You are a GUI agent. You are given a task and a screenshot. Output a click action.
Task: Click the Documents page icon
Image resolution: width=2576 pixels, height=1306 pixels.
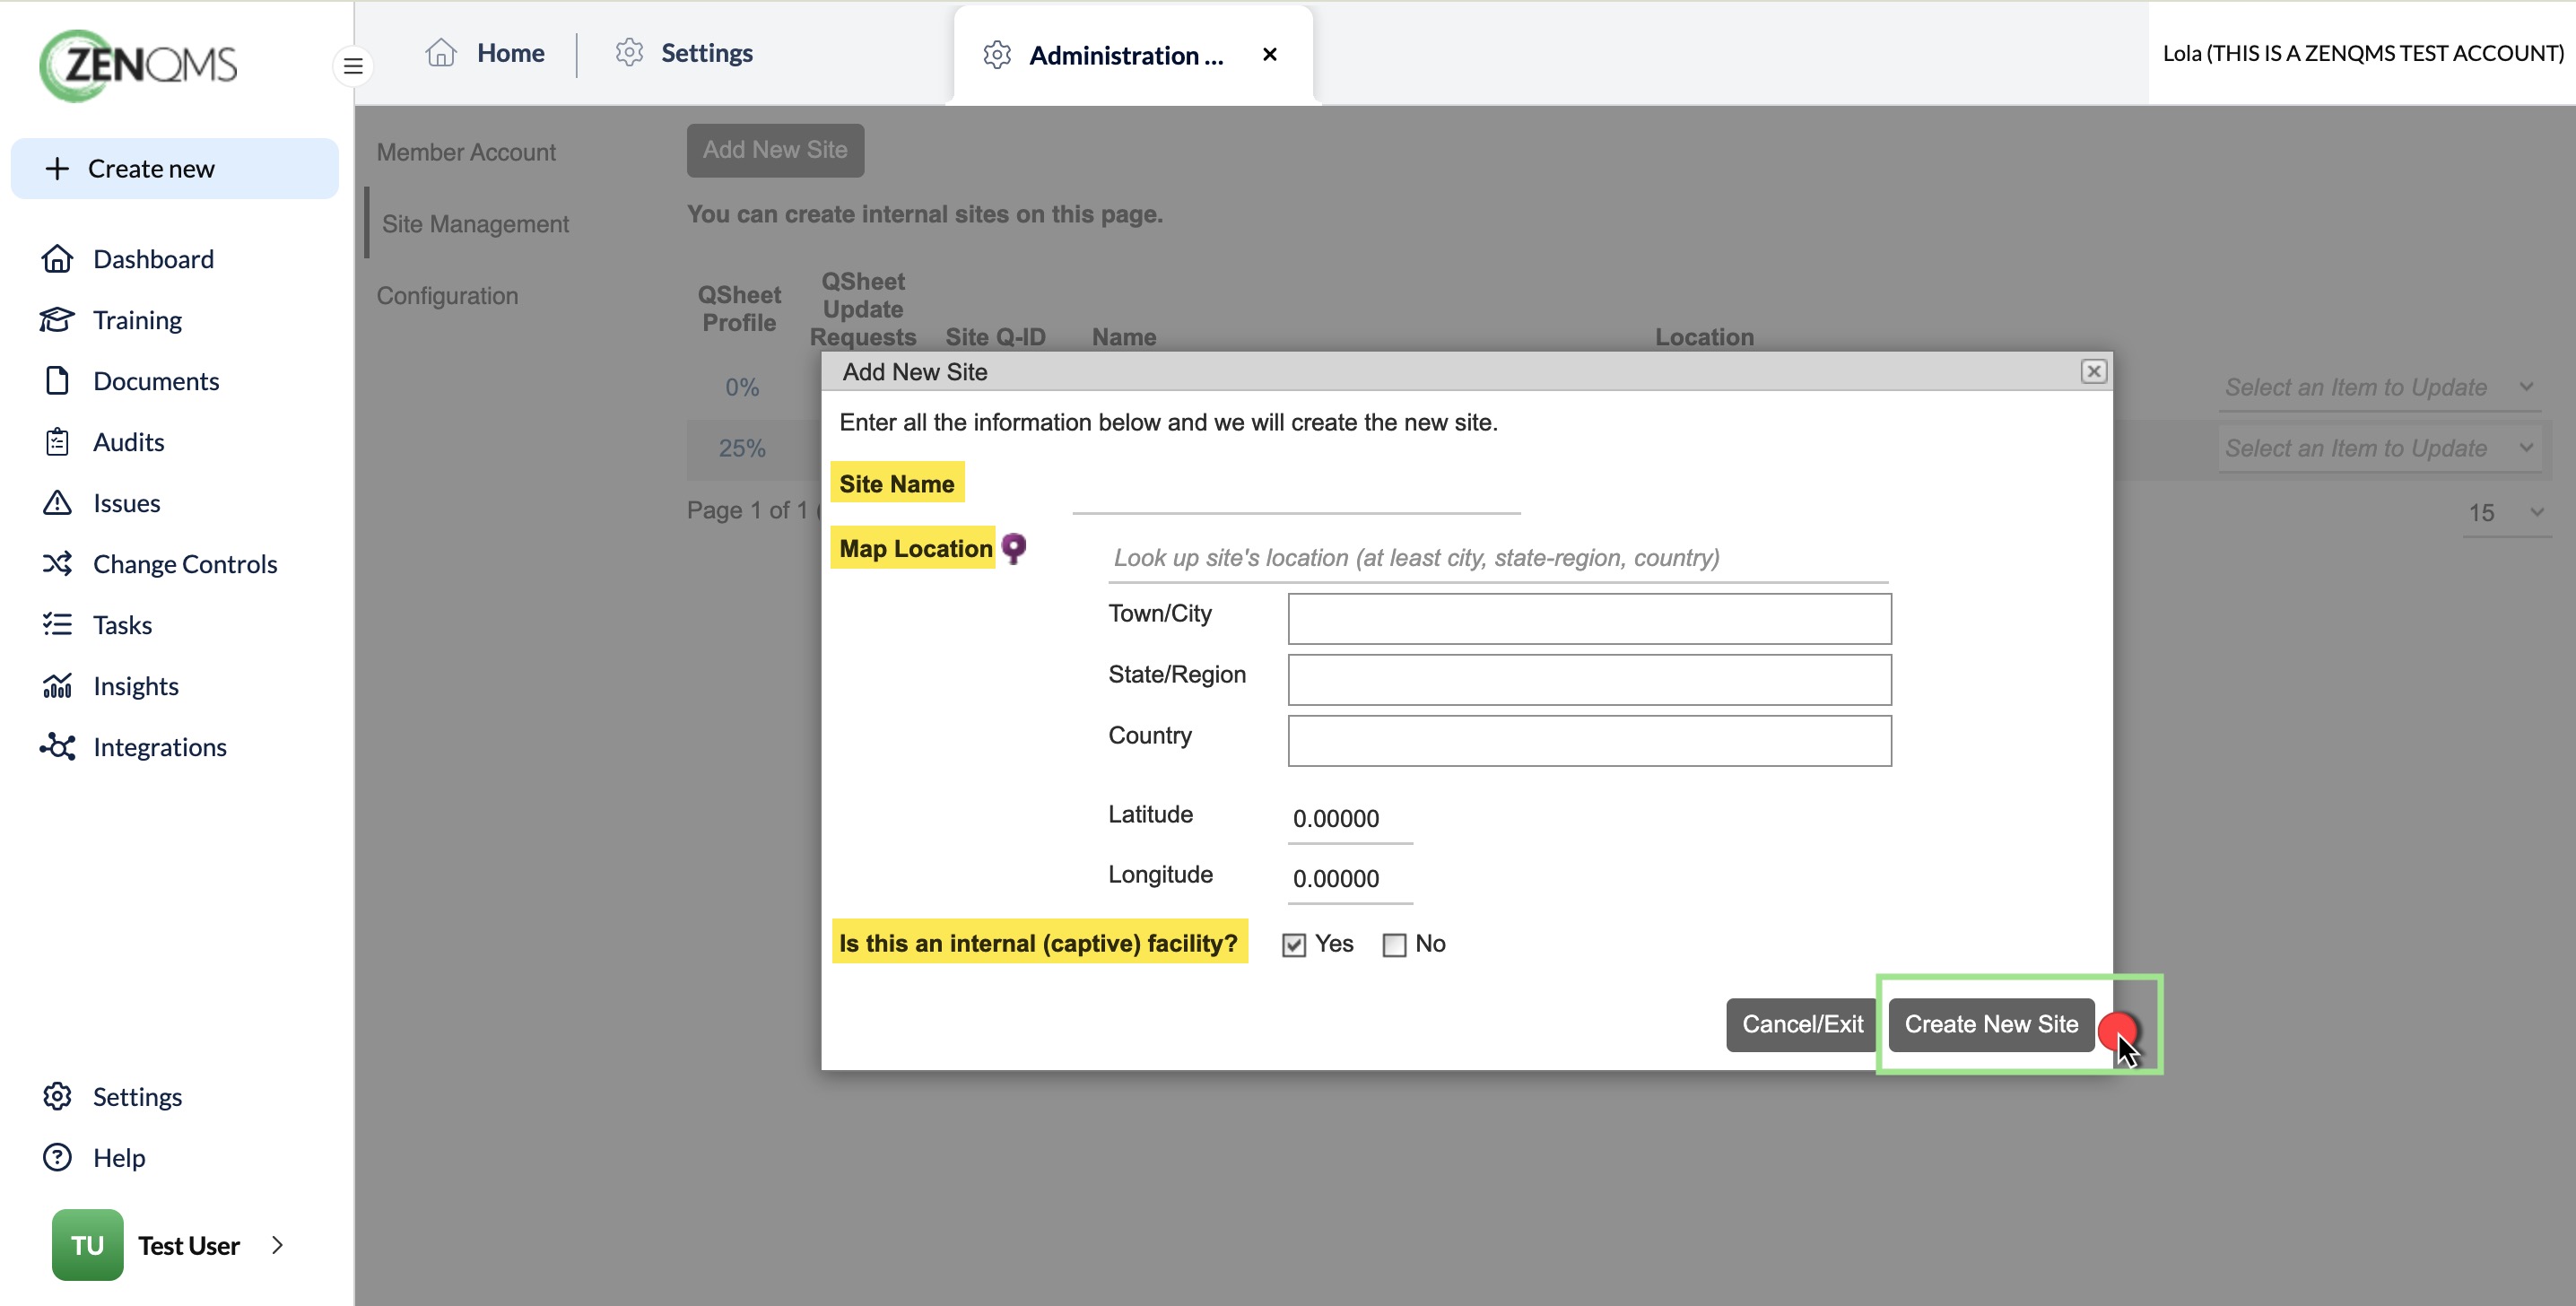[57, 381]
